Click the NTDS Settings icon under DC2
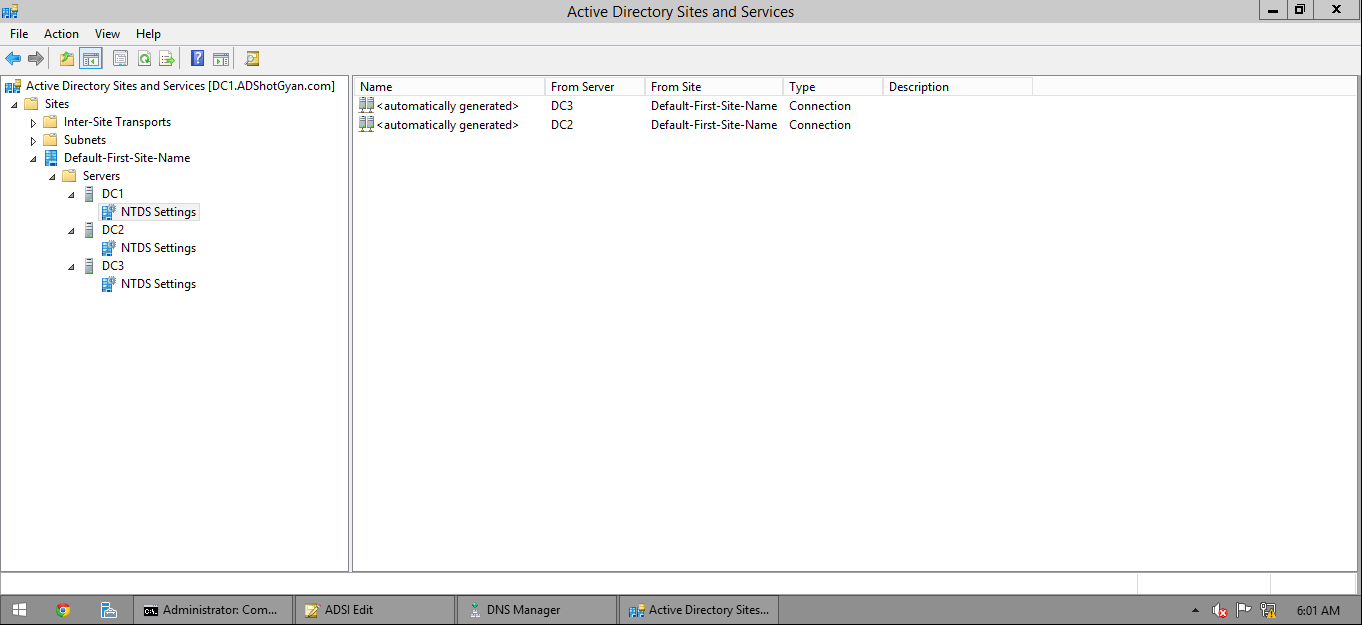 pos(109,247)
